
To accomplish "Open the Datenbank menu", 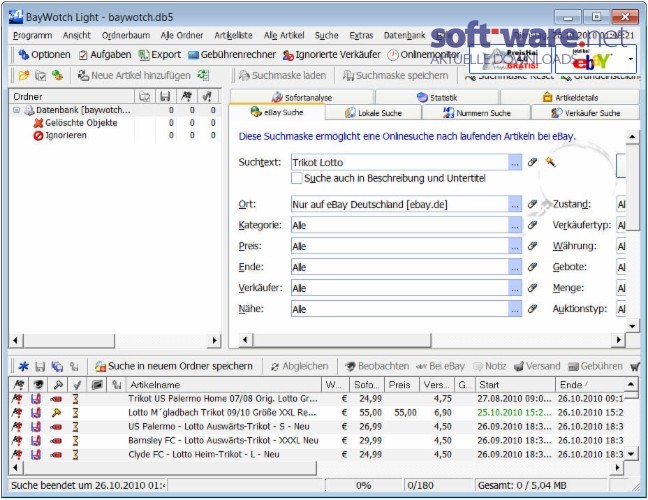I will tap(405, 36).
